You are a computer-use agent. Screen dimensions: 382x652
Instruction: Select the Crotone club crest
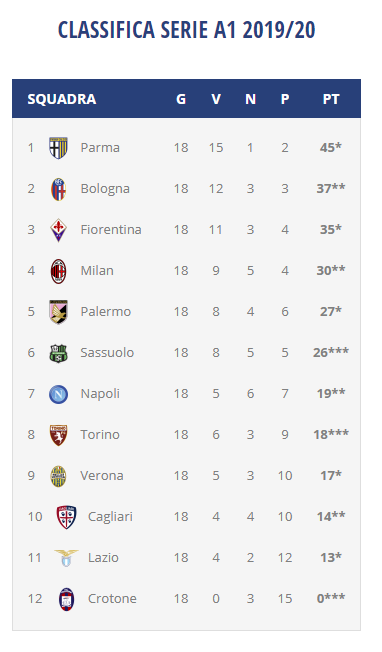click(66, 599)
